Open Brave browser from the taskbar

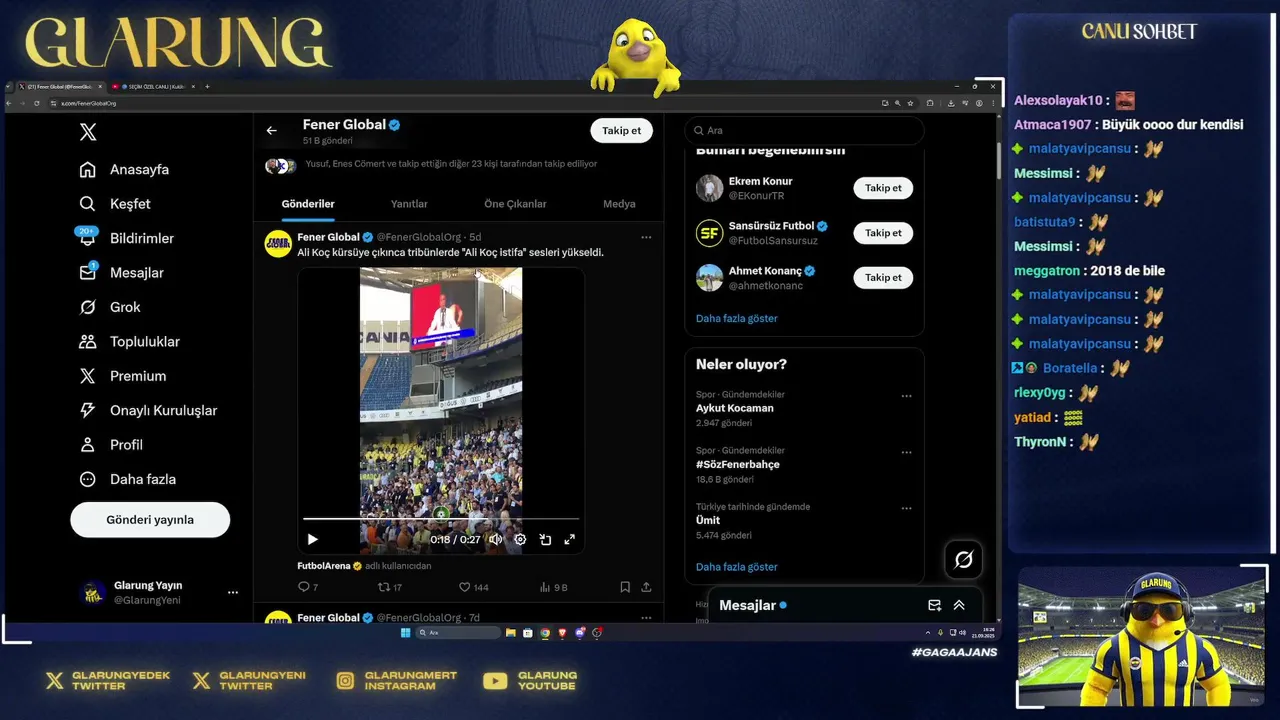(x=562, y=633)
